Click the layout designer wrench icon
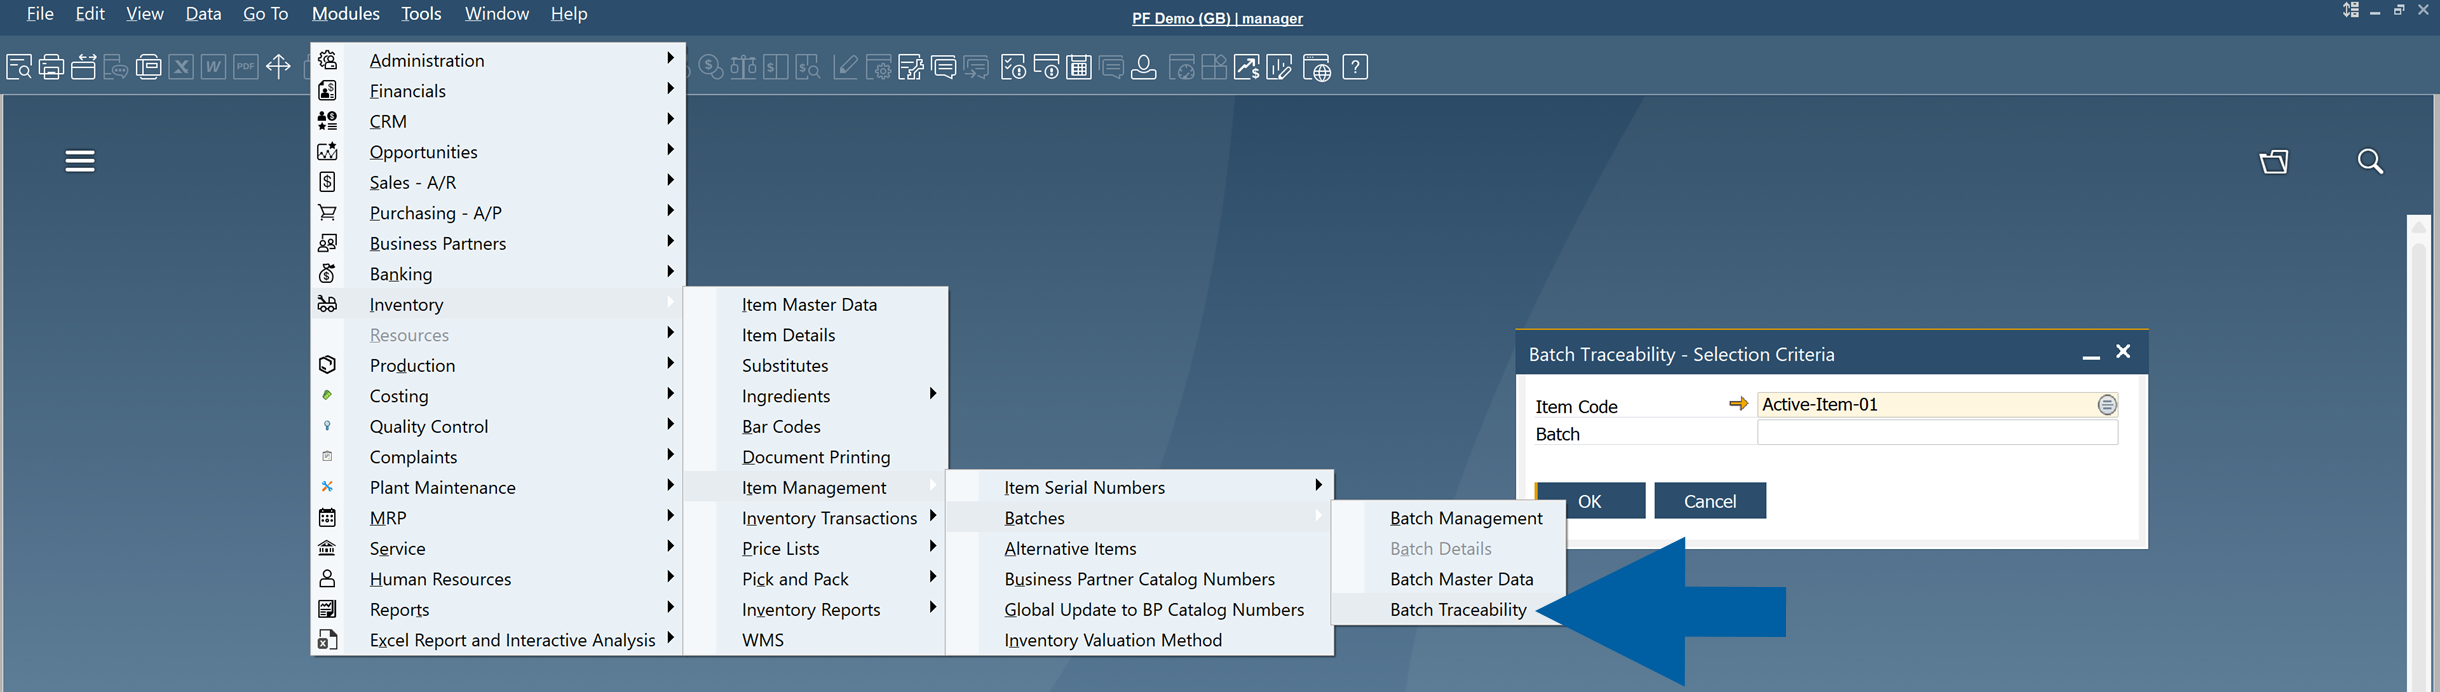 pyautogui.click(x=911, y=67)
